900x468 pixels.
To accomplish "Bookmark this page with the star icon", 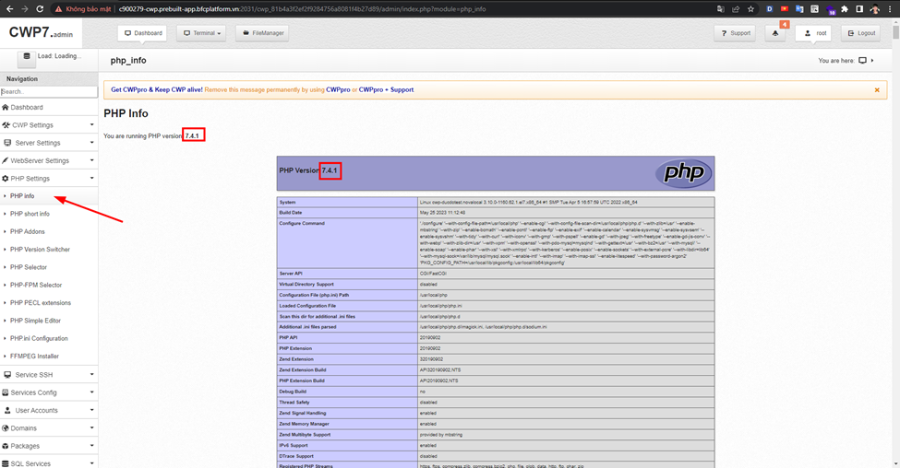I will [x=751, y=9].
